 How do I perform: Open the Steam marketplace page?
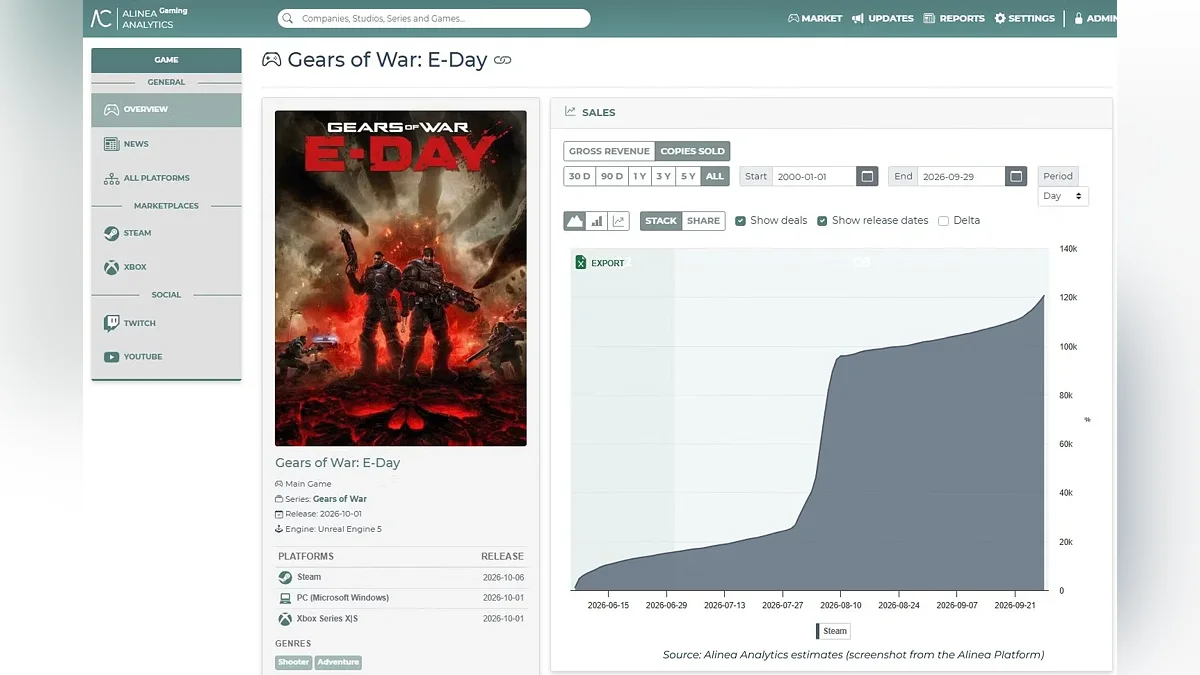coord(166,233)
